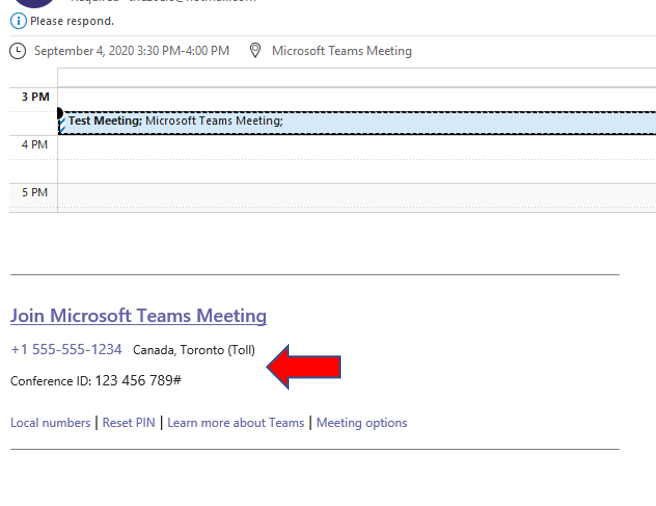This screenshot has width=656, height=506.
Task: Click the info icon beside "Please respond."
Action: click(21, 21)
